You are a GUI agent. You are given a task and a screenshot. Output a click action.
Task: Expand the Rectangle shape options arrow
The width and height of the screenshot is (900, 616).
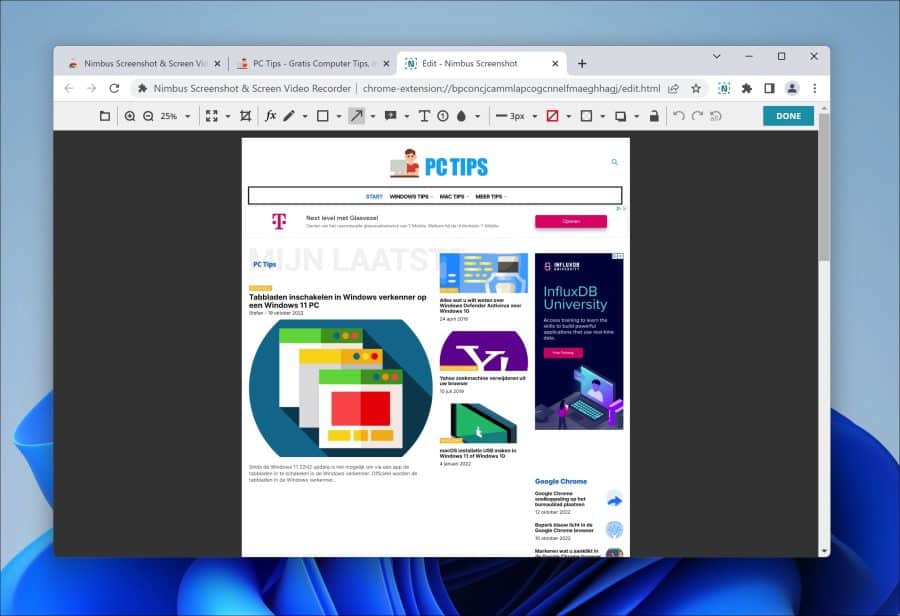click(339, 116)
